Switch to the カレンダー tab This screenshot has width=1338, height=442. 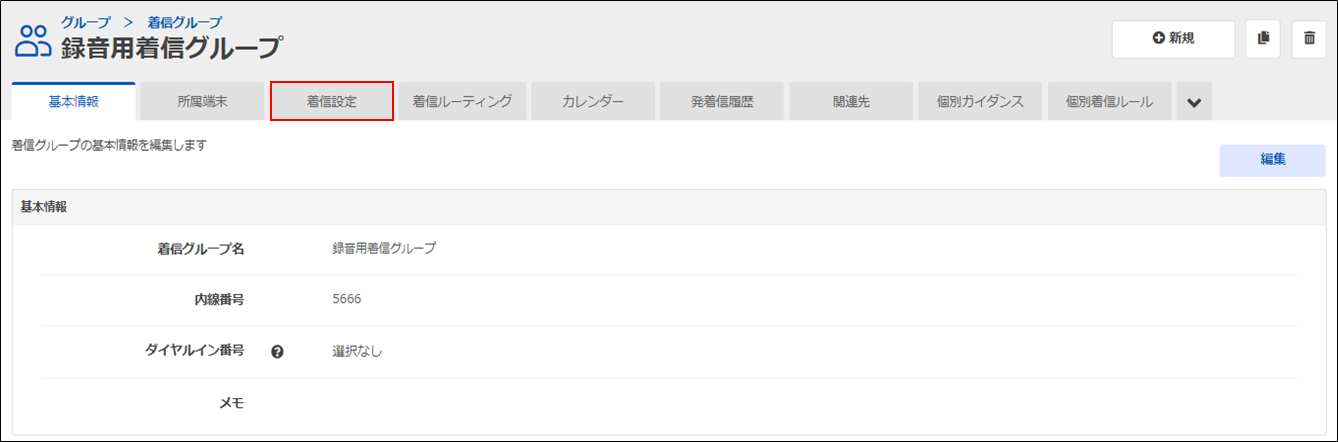tap(593, 102)
